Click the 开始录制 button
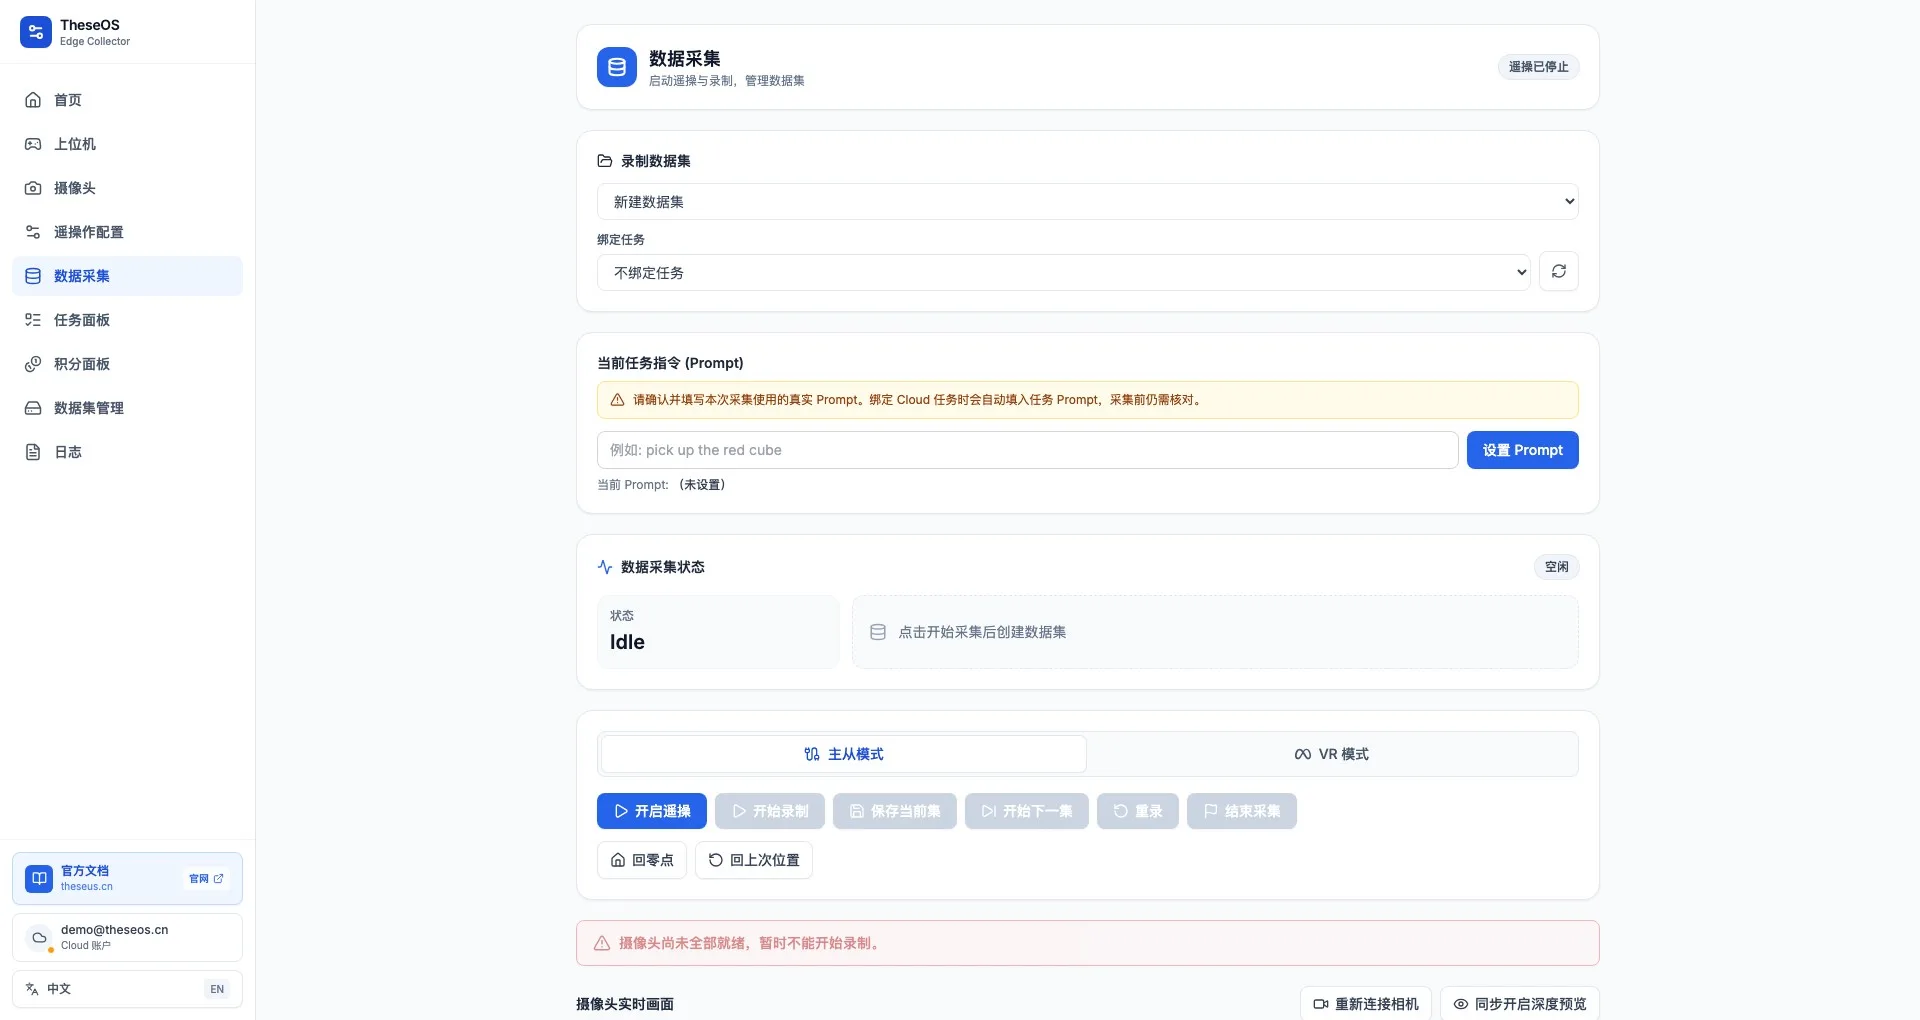This screenshot has width=1920, height=1020. (x=769, y=811)
